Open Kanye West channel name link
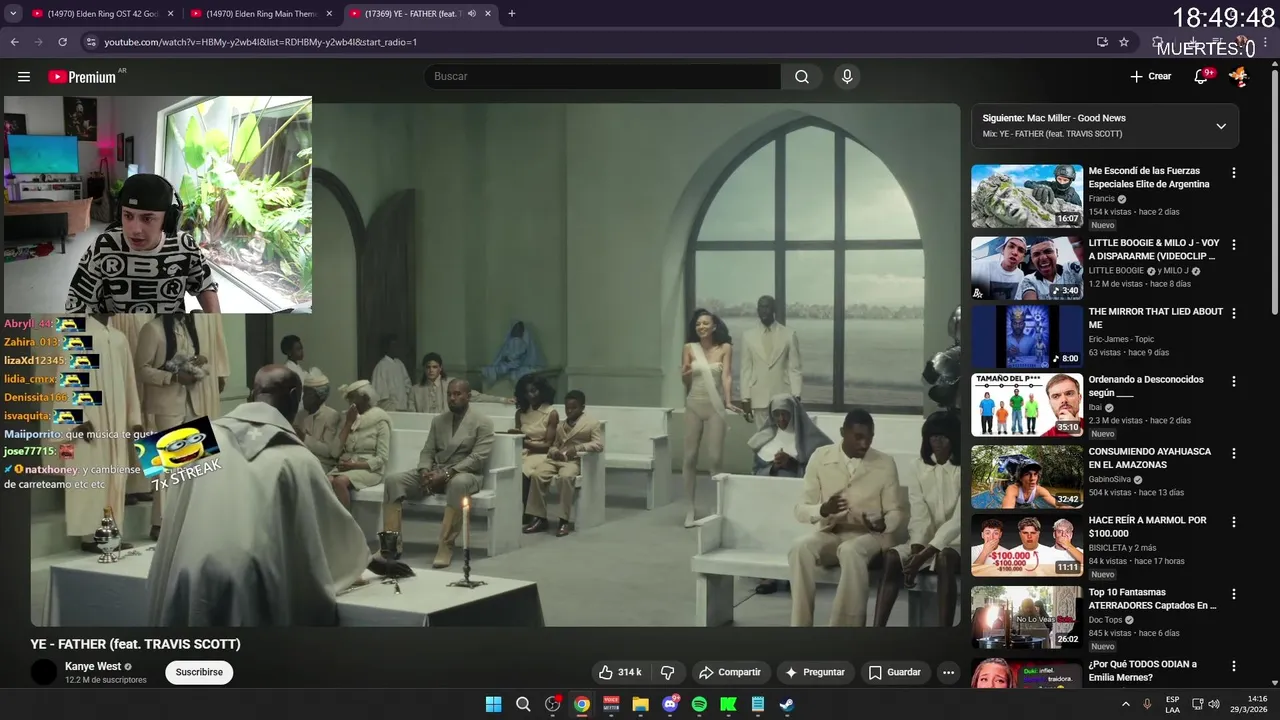This screenshot has width=1280, height=720. coord(93,666)
